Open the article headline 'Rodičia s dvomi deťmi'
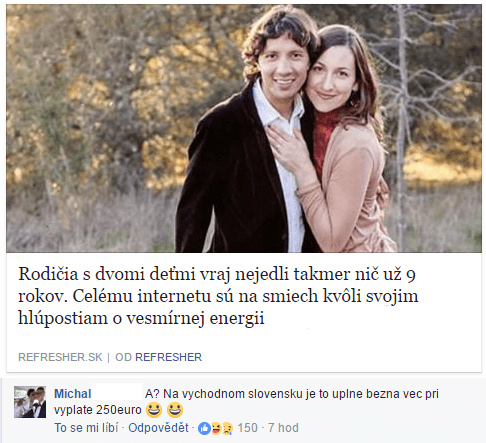The height and width of the screenshot is (443, 486). tap(218, 296)
